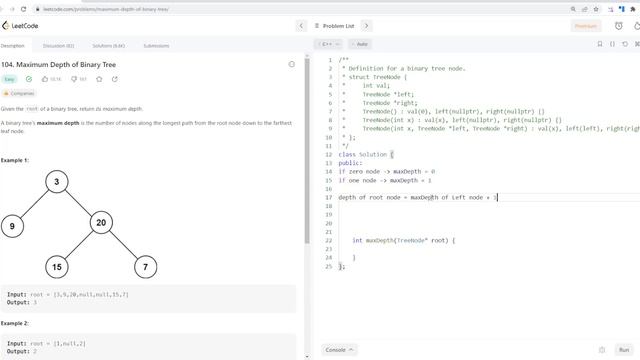640x360 pixels.
Task: Click the bookmark icon in editor toolbar
Action: click(x=600, y=44)
